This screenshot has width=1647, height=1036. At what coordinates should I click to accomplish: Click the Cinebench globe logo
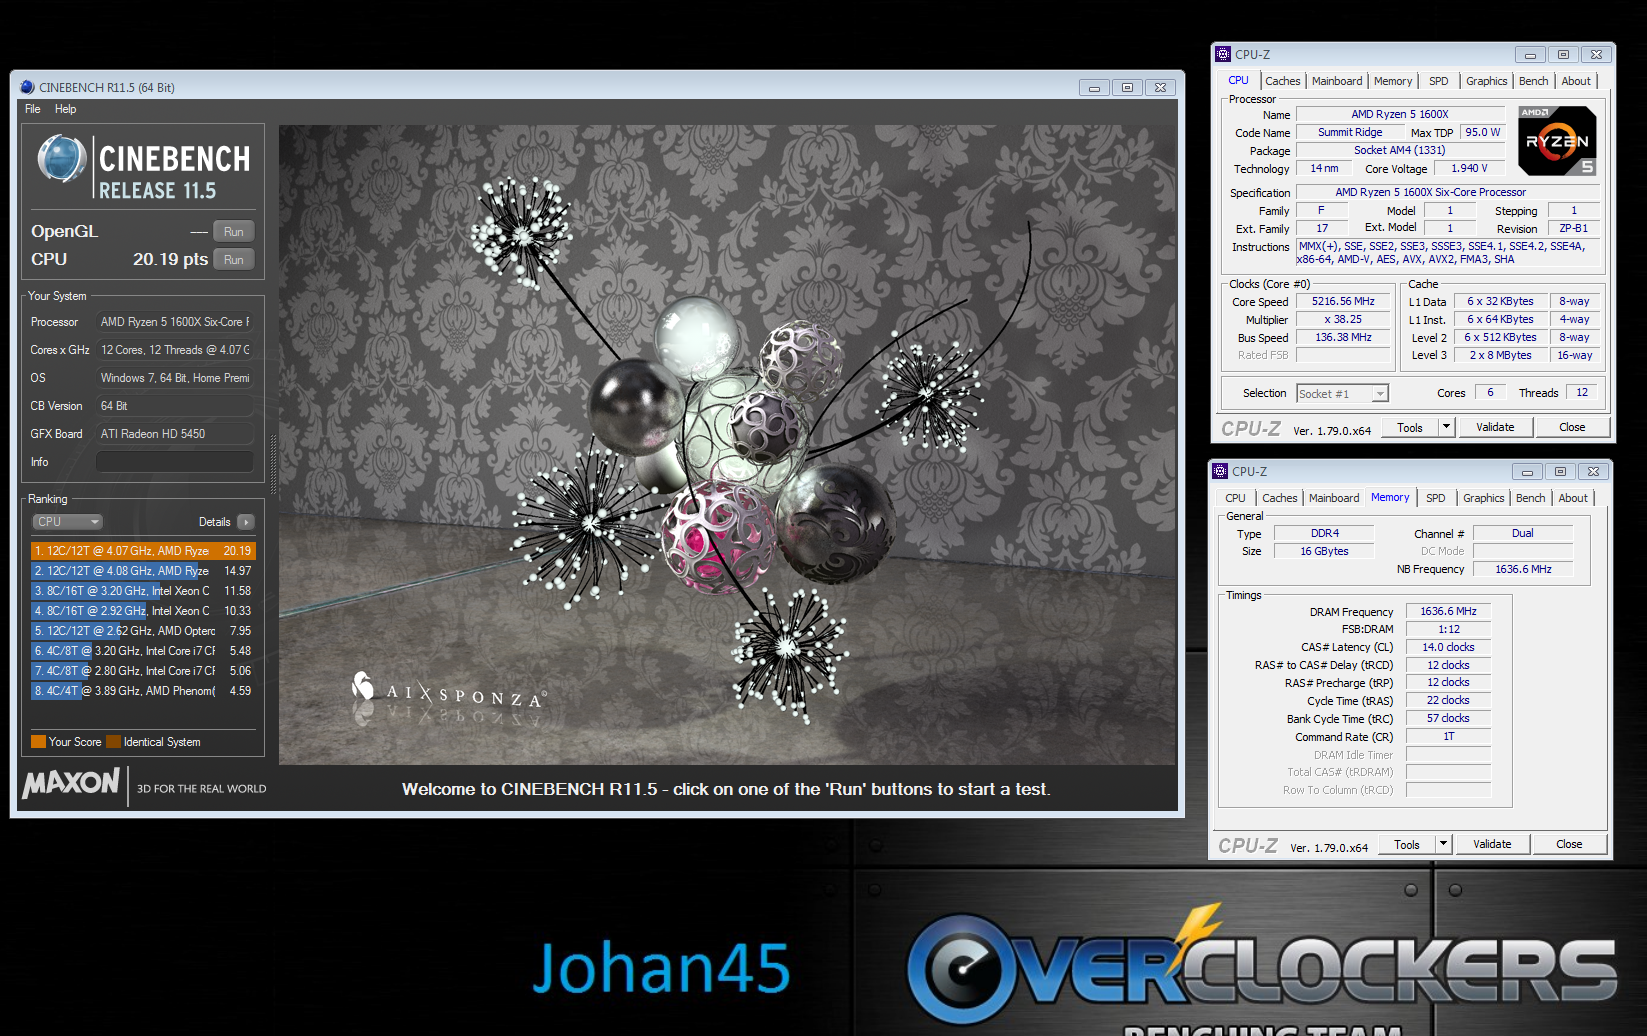[x=62, y=160]
